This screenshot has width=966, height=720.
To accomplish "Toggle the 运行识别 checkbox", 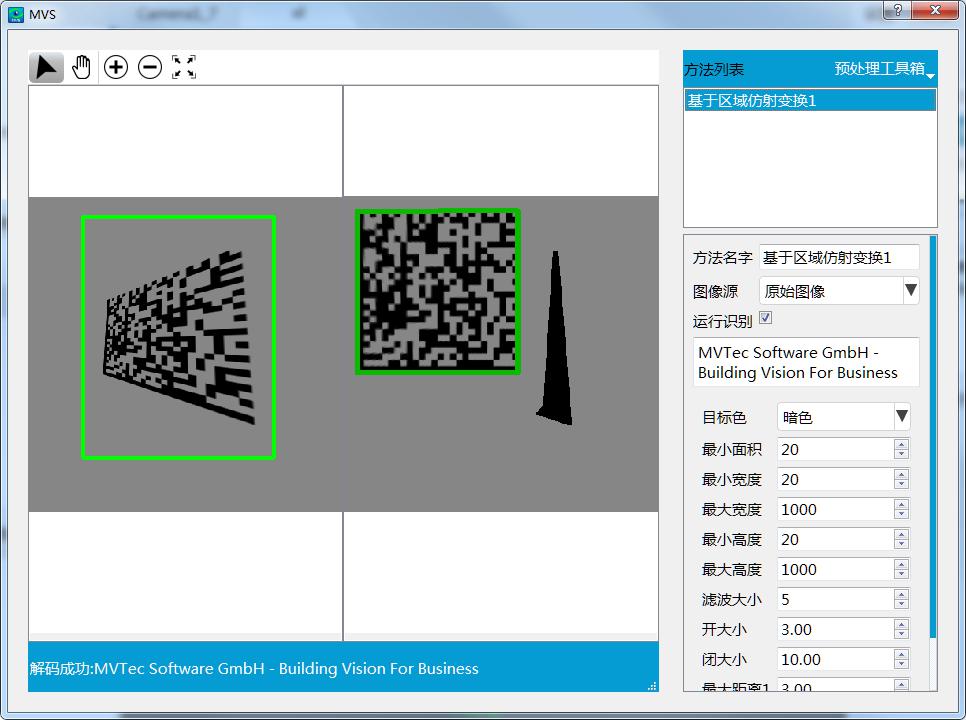I will (766, 318).
